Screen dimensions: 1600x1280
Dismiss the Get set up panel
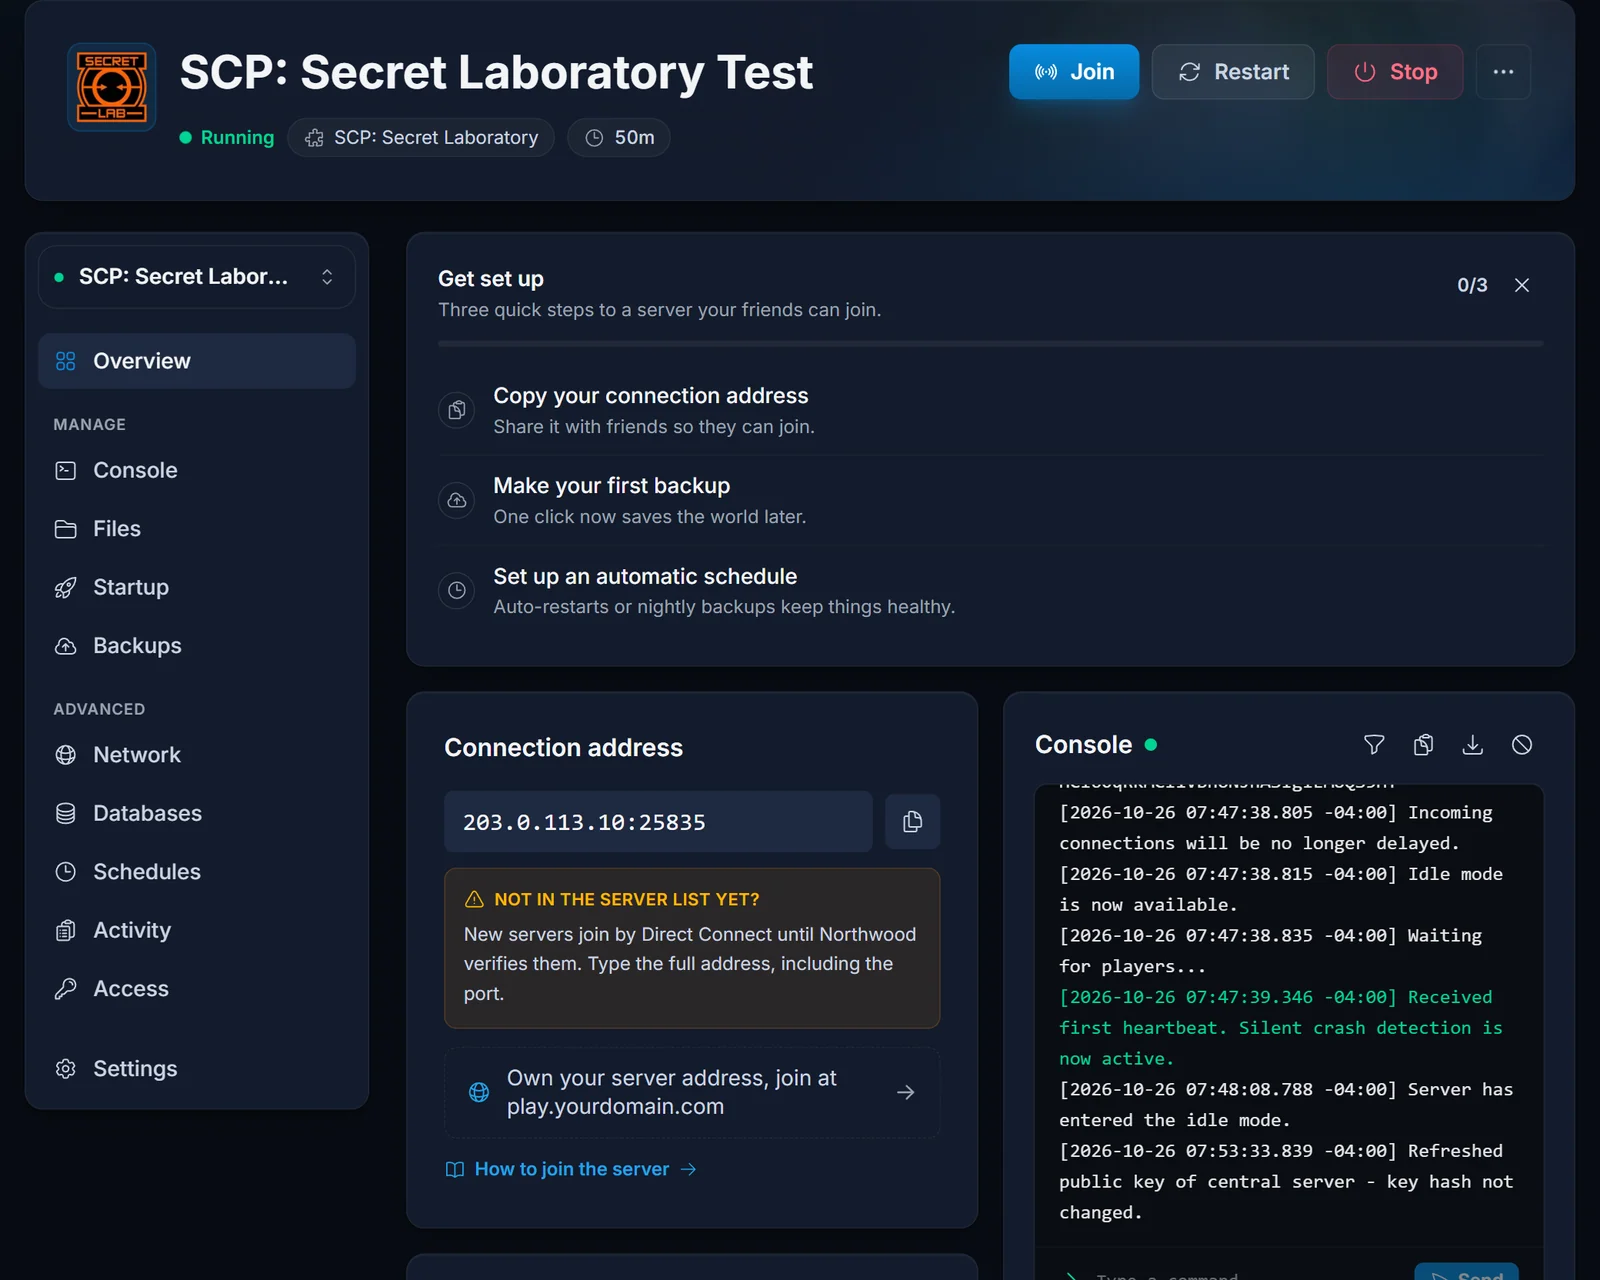point(1522,285)
